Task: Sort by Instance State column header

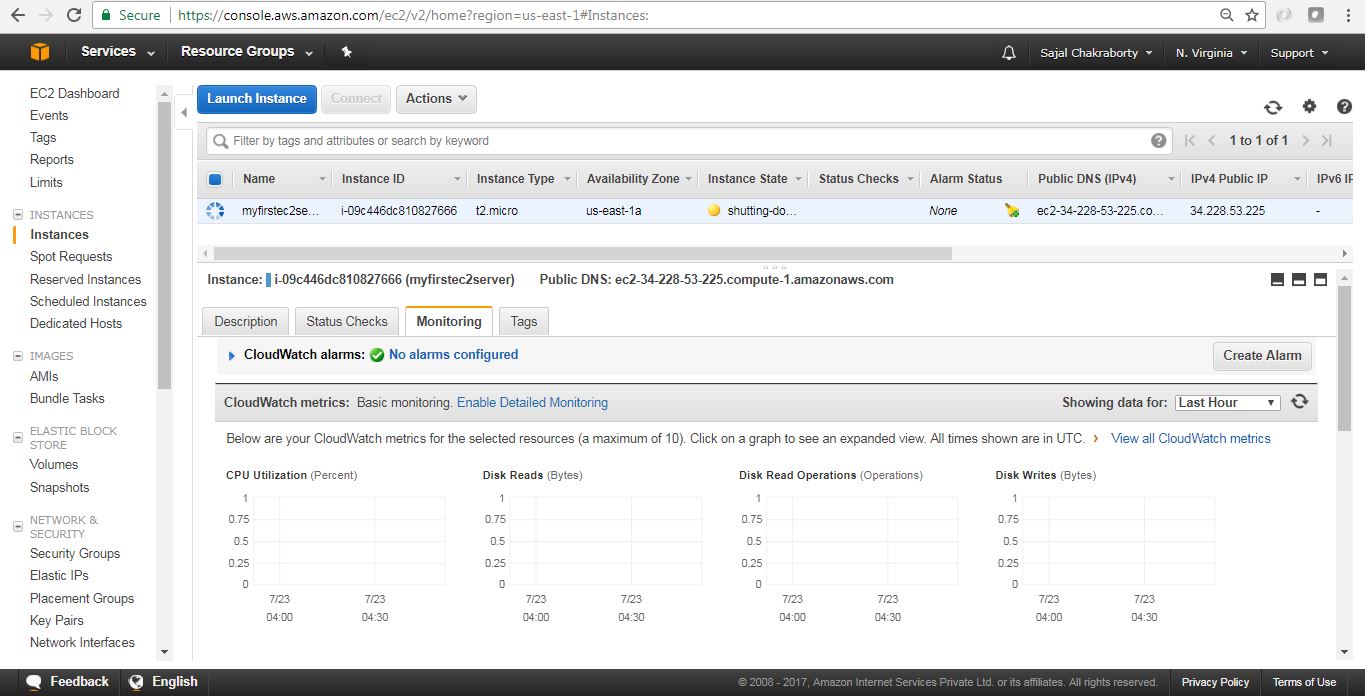Action: (x=747, y=179)
